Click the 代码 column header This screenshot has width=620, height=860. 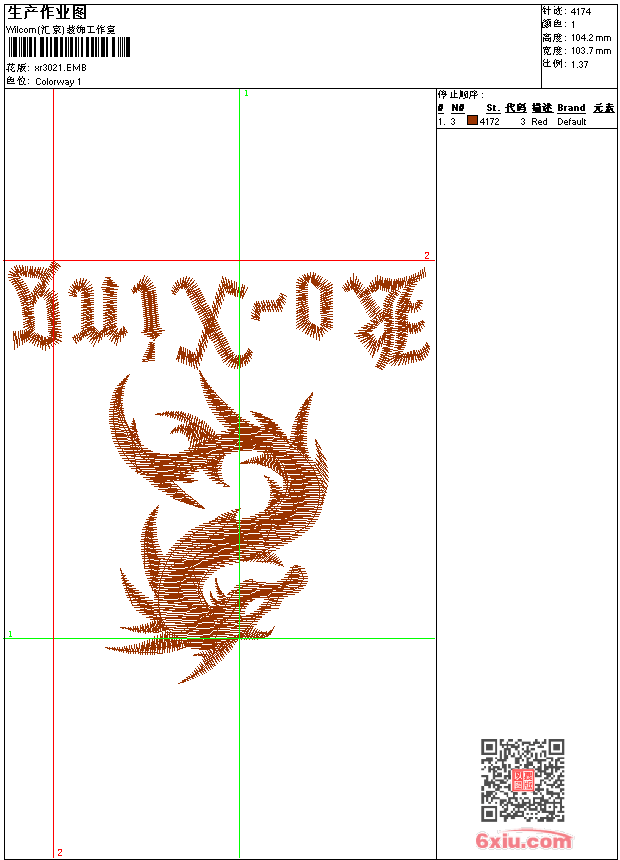(515, 108)
